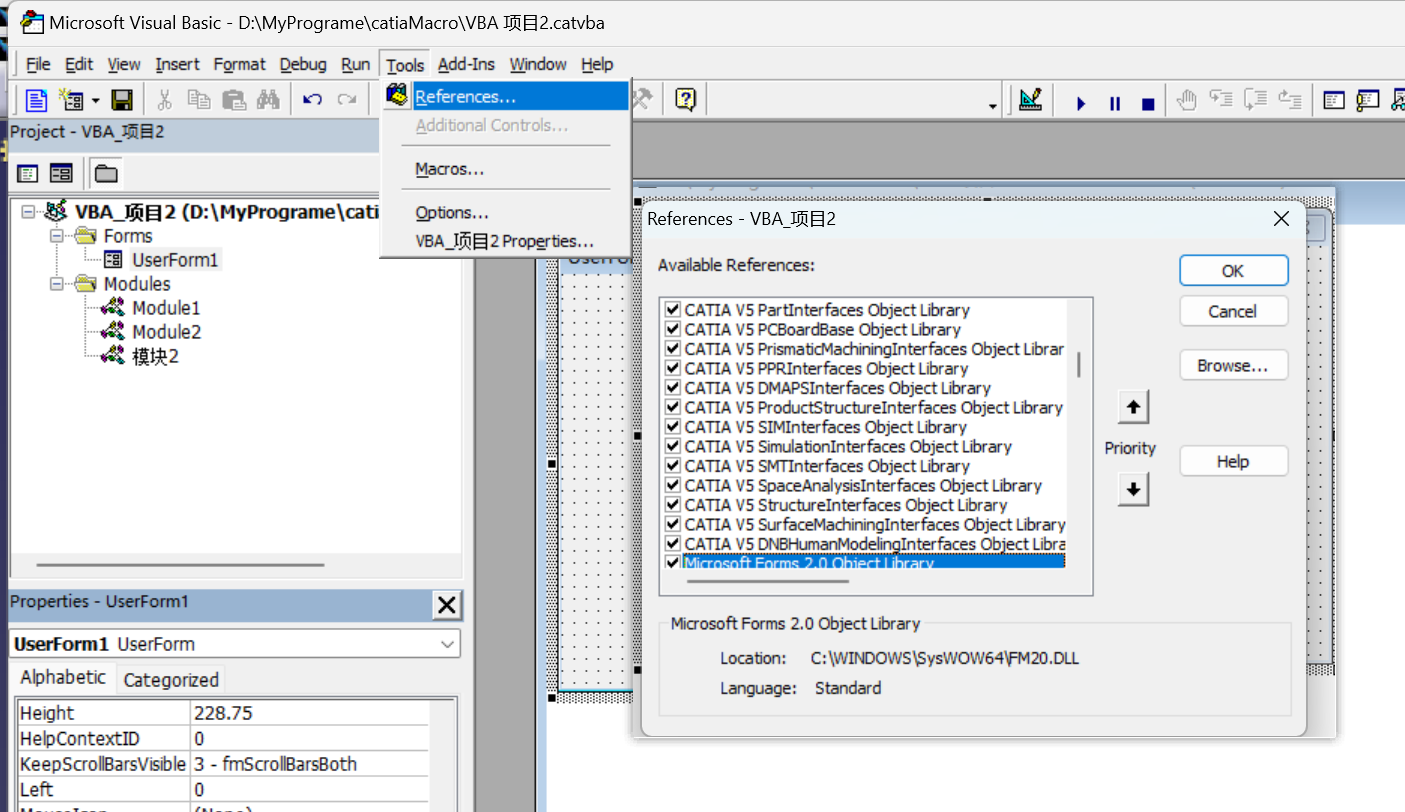
Task: Select Module1 in the project tree
Action: (x=166, y=308)
